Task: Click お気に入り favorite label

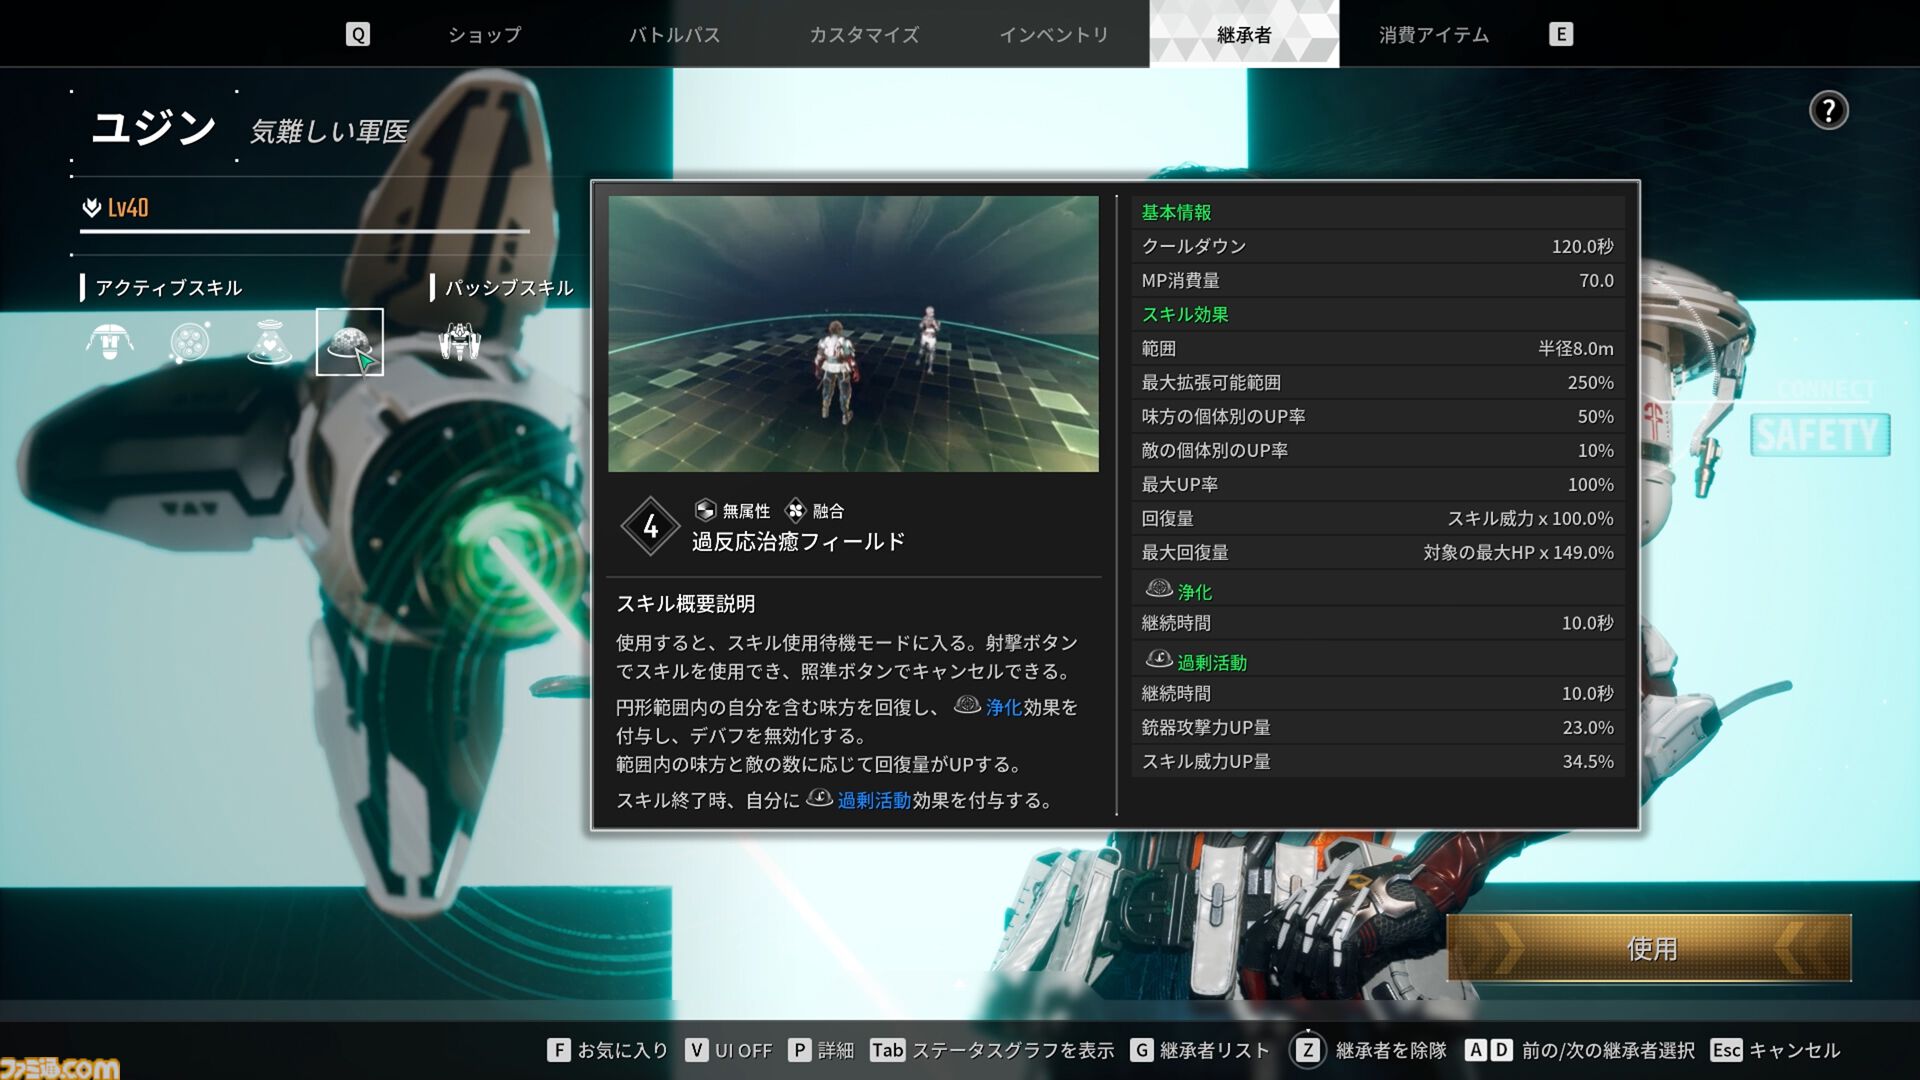Action: coord(622,1050)
